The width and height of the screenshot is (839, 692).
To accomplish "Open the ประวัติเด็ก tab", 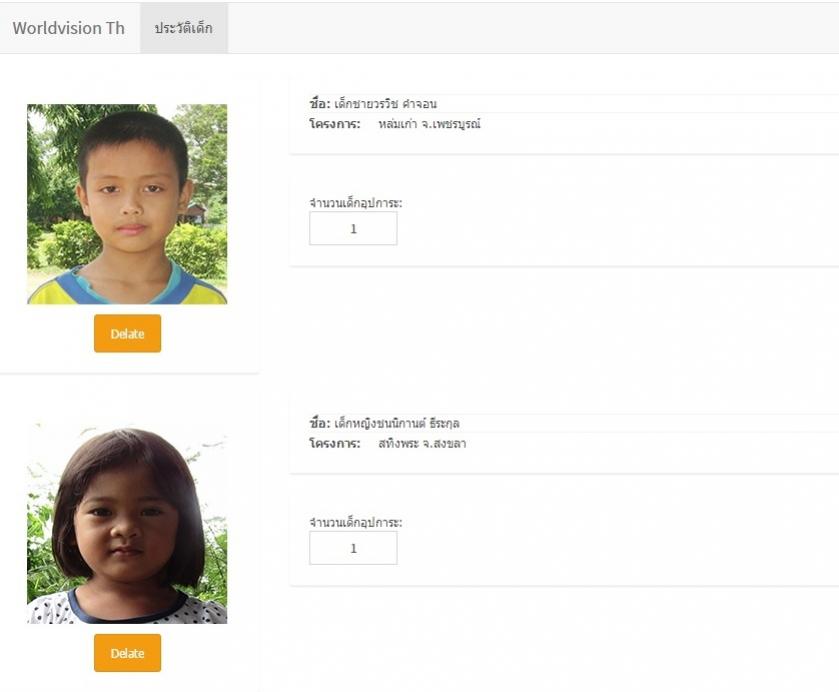I will tap(184, 28).
